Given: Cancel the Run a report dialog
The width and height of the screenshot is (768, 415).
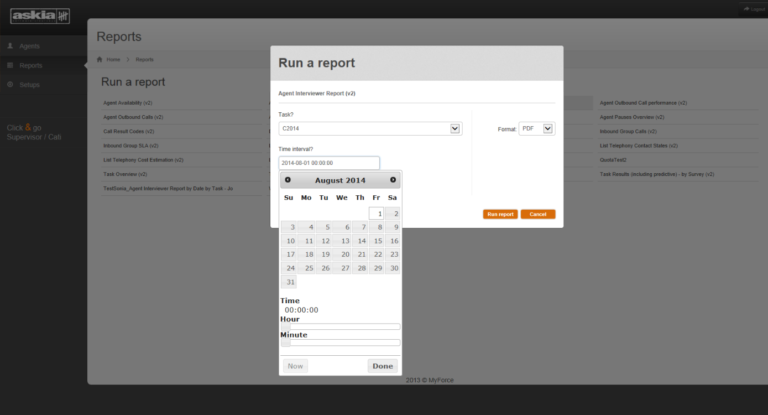Looking at the screenshot, I should 538,214.
